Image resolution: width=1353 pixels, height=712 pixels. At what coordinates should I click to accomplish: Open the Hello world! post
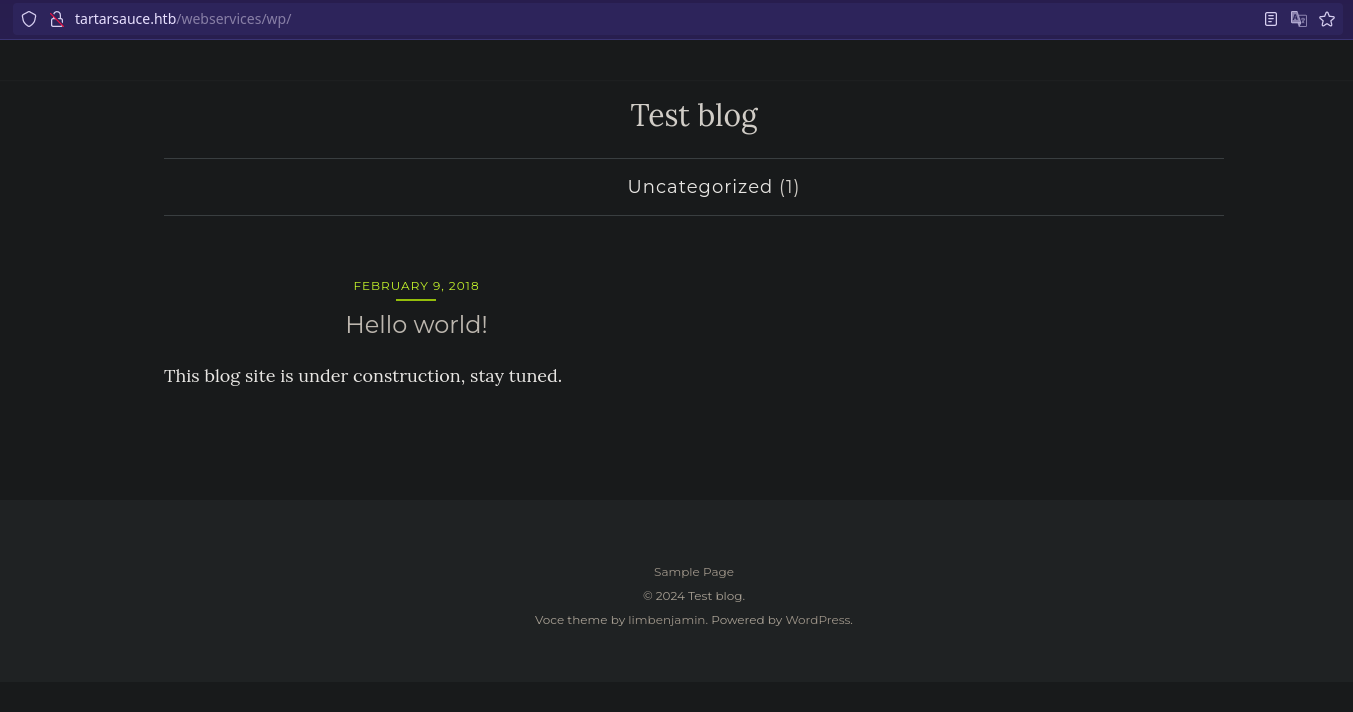(416, 325)
